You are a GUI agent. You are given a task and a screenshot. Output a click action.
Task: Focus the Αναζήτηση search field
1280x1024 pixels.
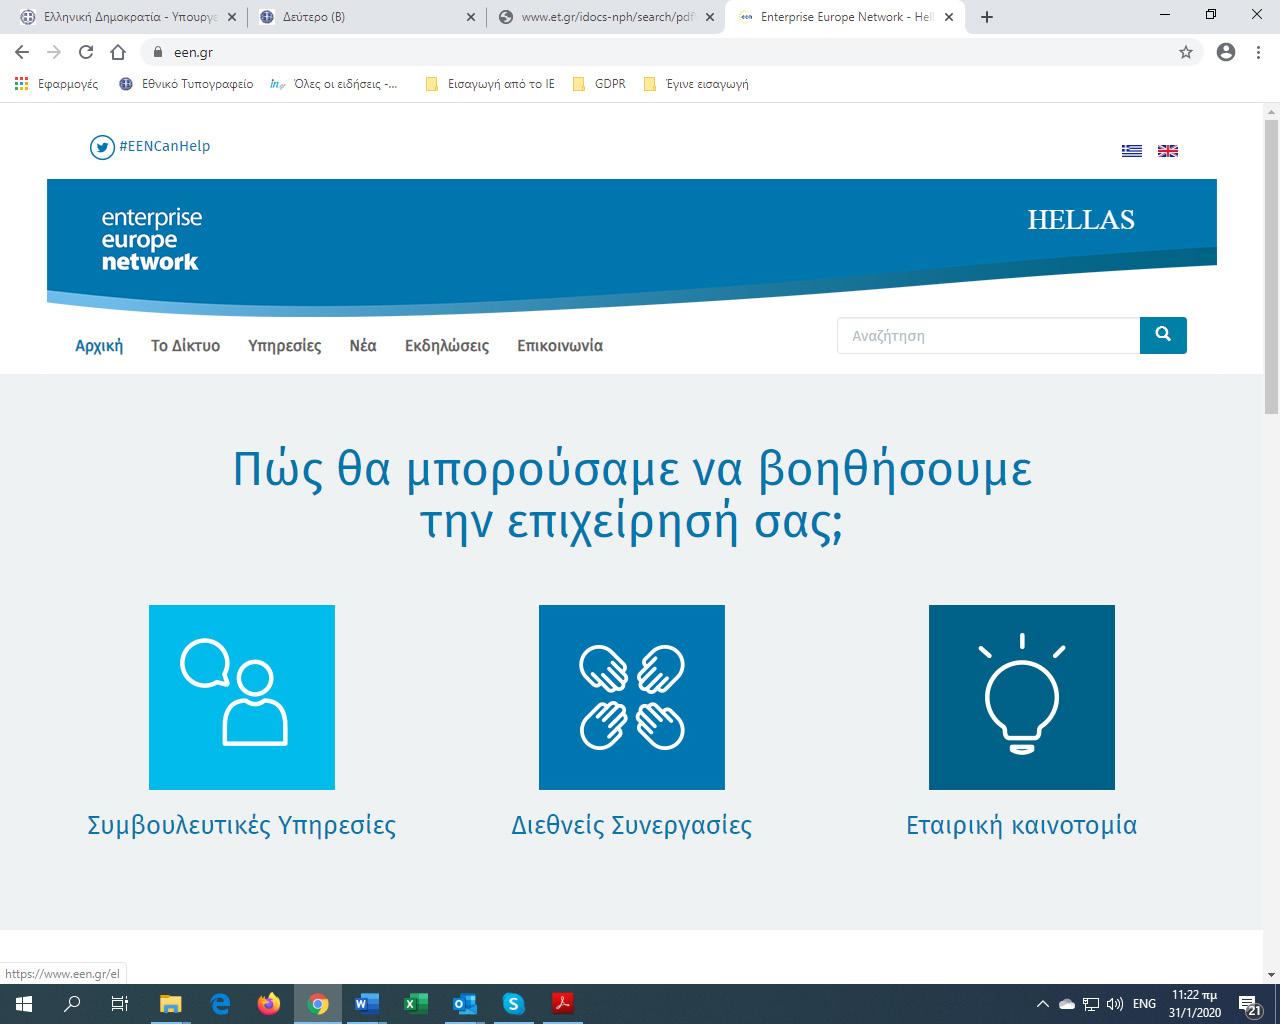click(988, 335)
